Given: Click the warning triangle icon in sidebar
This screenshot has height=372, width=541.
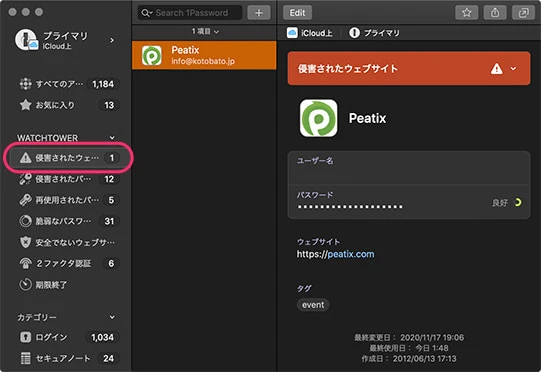Looking at the screenshot, I should (26, 158).
